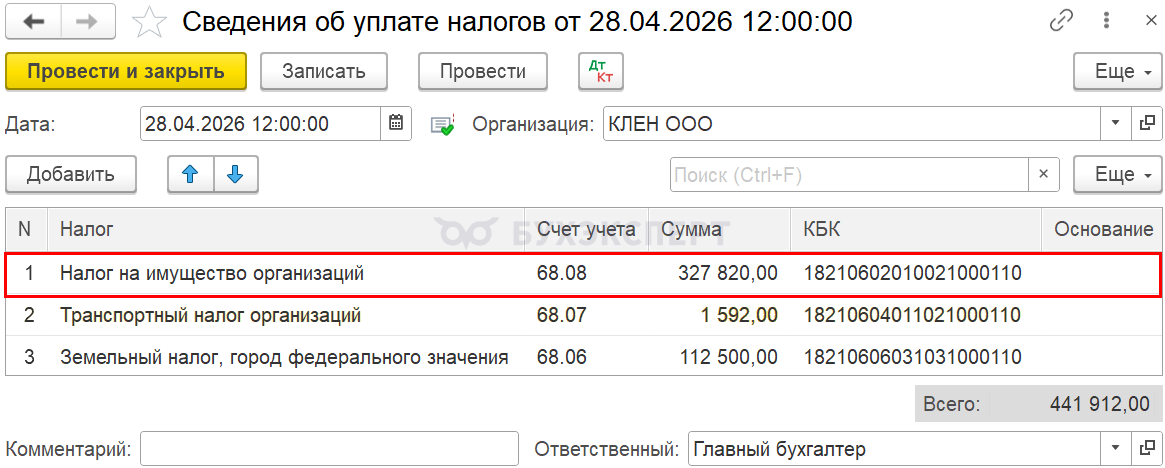Click the Провести и закрыть button
This screenshot has height=468, width=1165.
(x=126, y=71)
